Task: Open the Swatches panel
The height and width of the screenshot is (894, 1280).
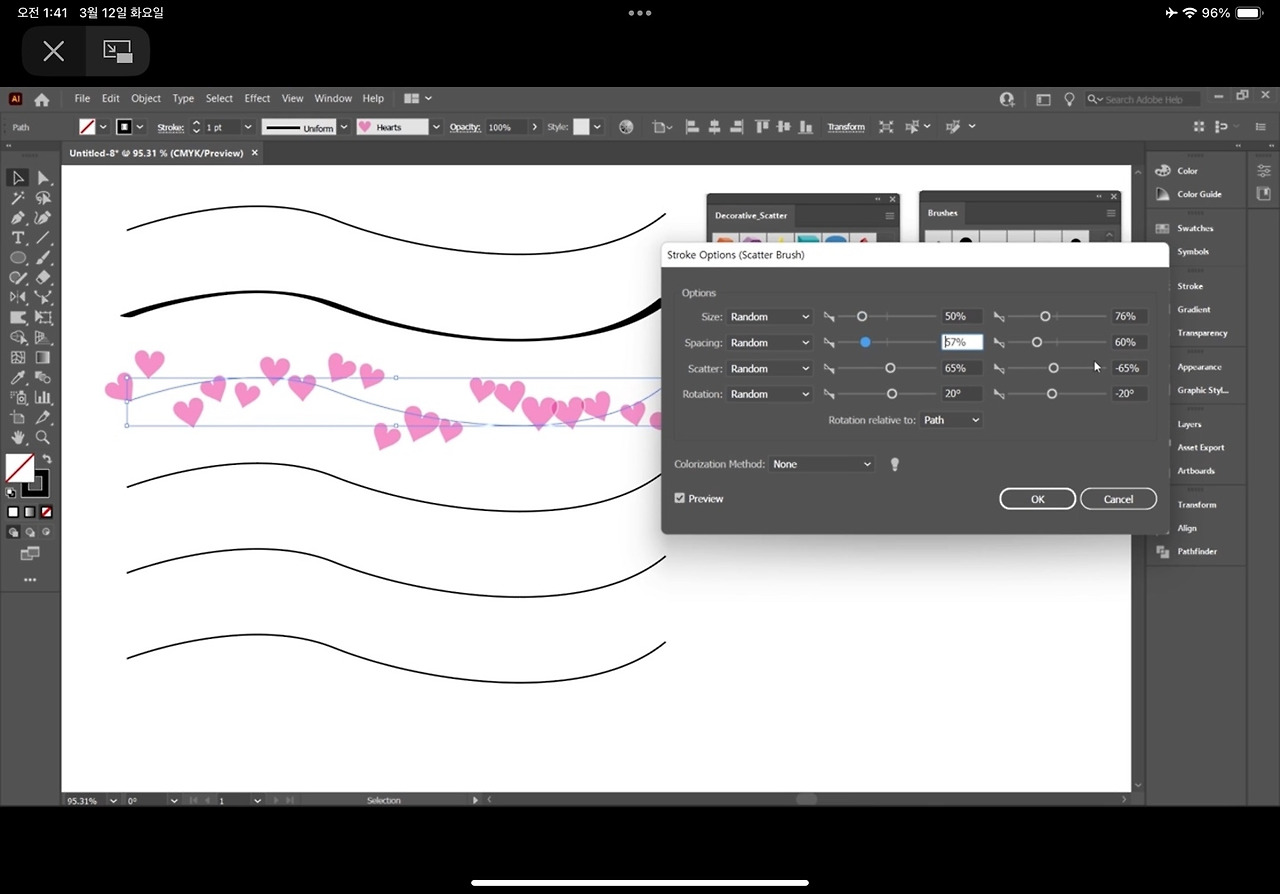Action: point(1195,229)
